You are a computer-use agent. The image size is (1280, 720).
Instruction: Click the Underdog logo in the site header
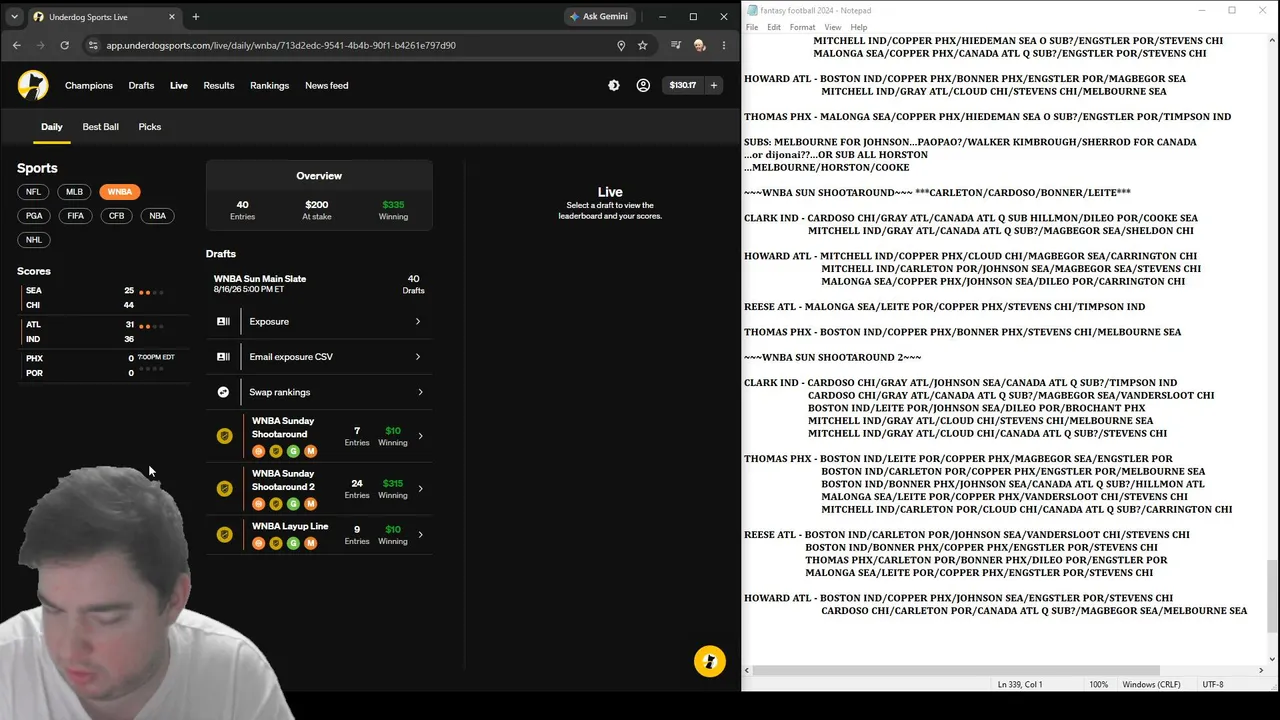[x=33, y=85]
